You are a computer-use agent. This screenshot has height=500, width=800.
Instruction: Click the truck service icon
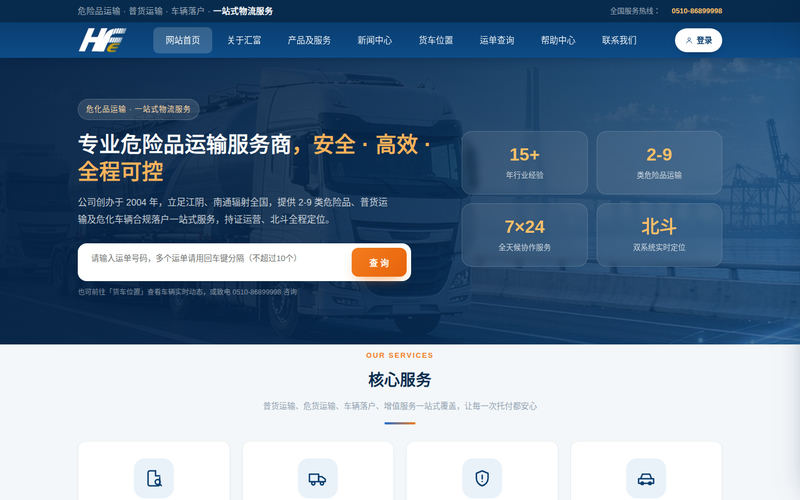[317, 478]
